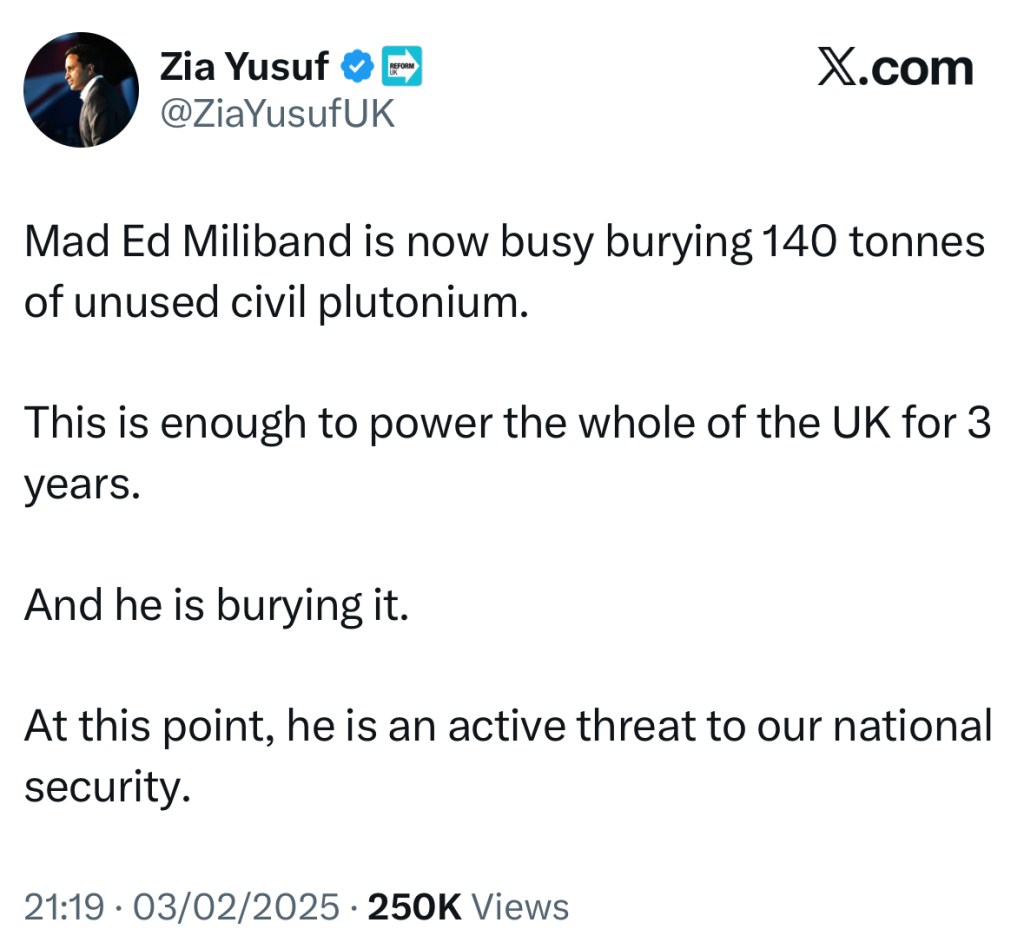The width and height of the screenshot is (1024, 949).
Task: Click the word "security." at tweet end
Action: pos(106,787)
